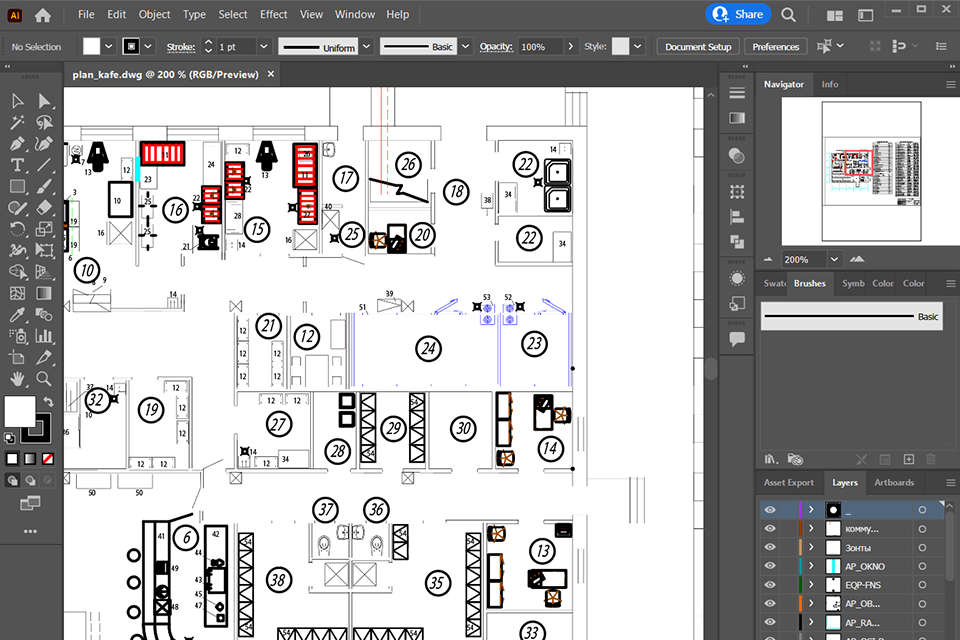Hide the EQP-FNS layer
960x640 pixels.
770,585
